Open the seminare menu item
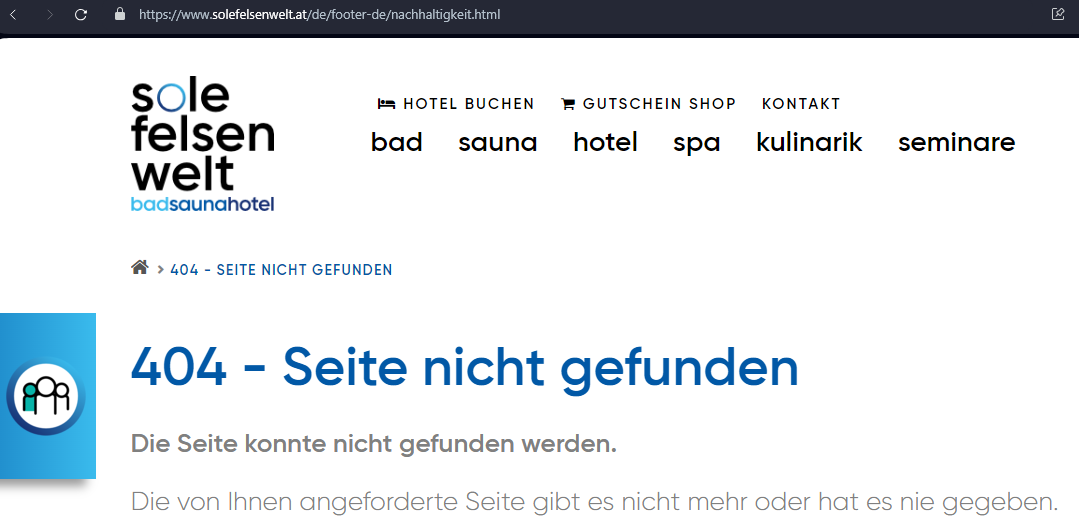This screenshot has width=1079, height=520. [x=957, y=142]
